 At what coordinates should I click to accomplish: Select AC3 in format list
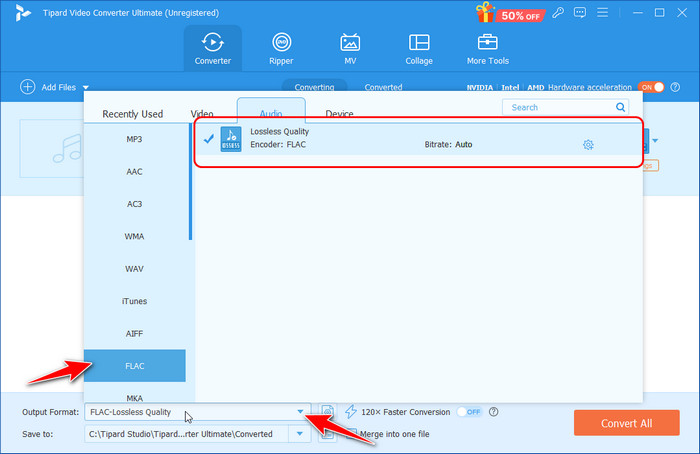point(134,204)
